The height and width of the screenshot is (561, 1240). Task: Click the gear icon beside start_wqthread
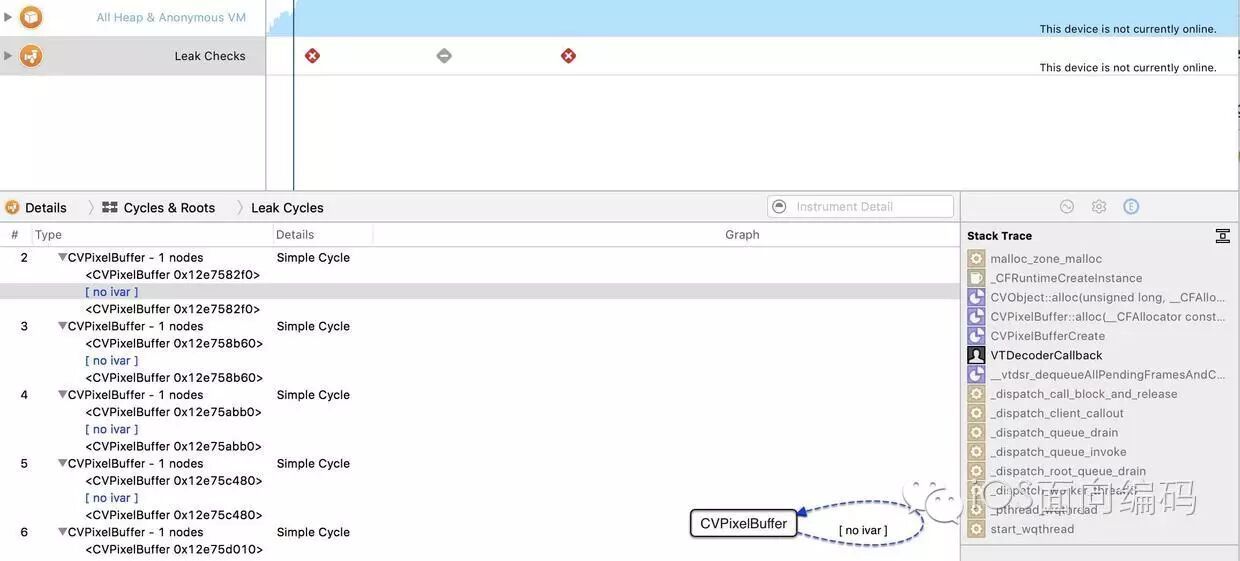click(977, 529)
